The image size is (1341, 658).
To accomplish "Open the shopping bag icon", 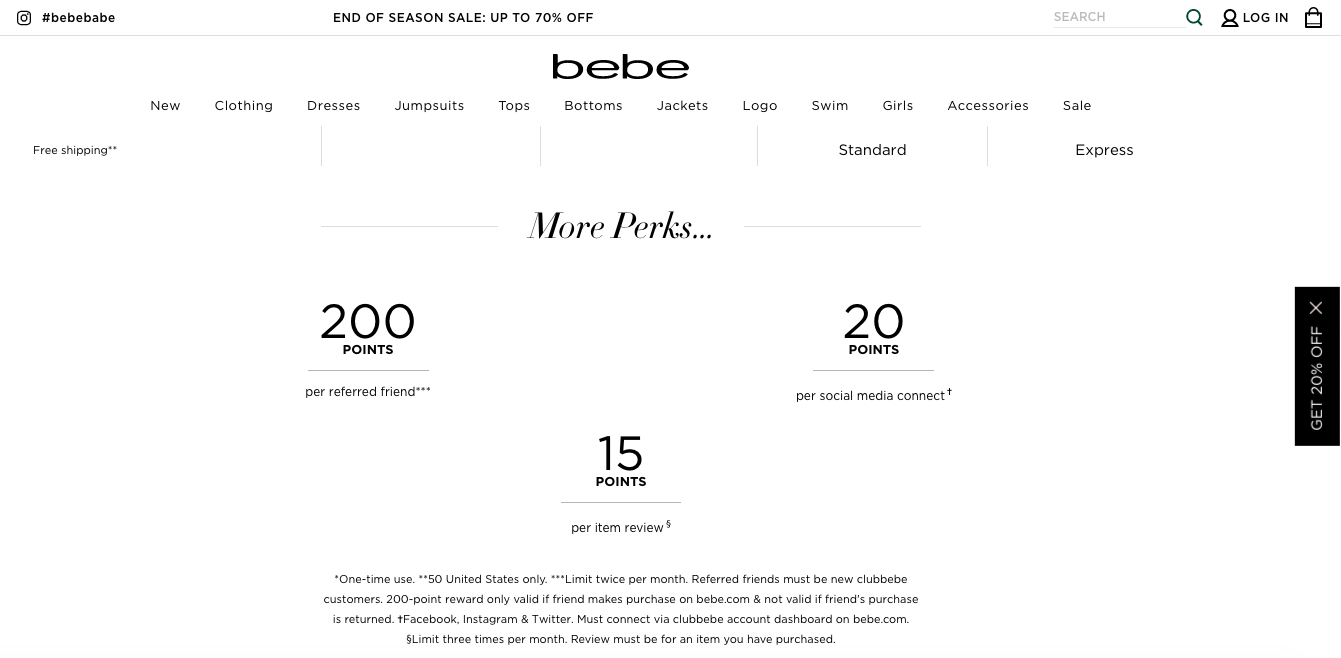I will pos(1313,17).
